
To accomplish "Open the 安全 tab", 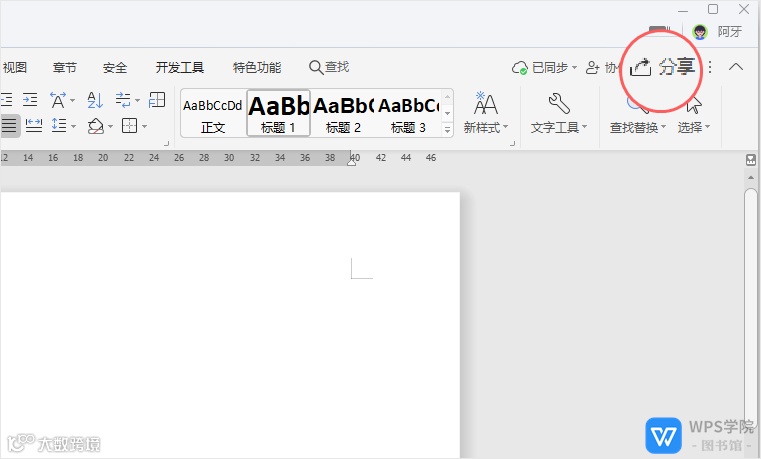I will (115, 67).
